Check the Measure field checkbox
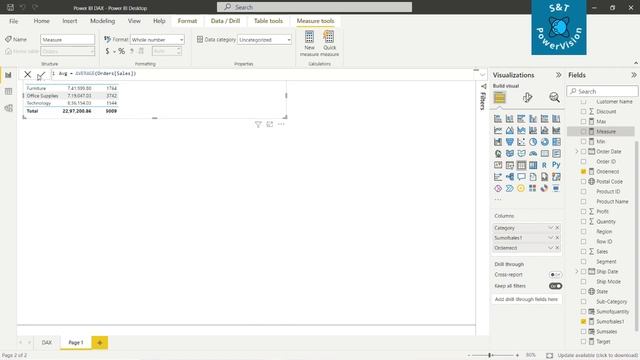 583,131
